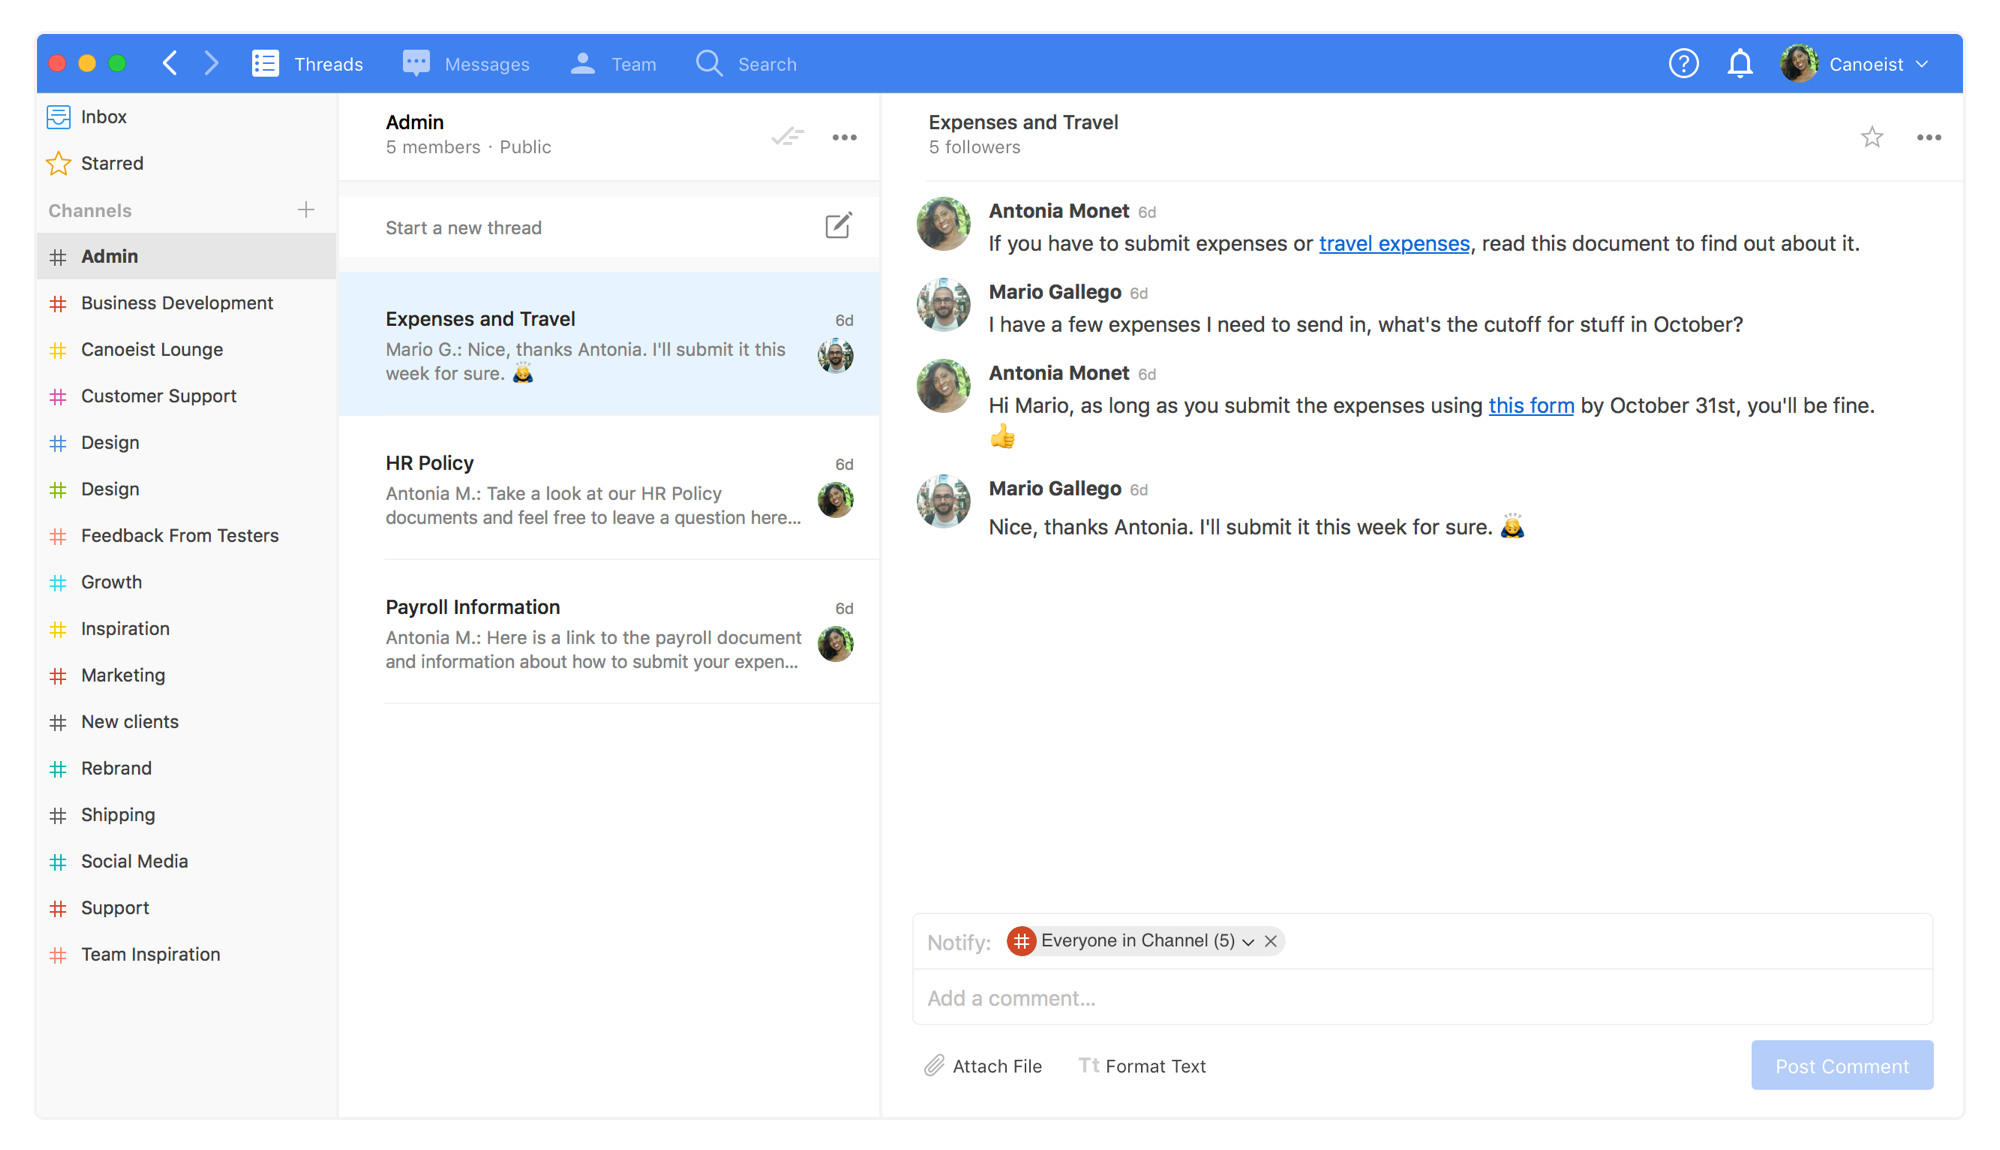Select the orange Feedback From Testers channel
Image resolution: width=2000 pixels, height=1150 pixels.
pos(180,536)
